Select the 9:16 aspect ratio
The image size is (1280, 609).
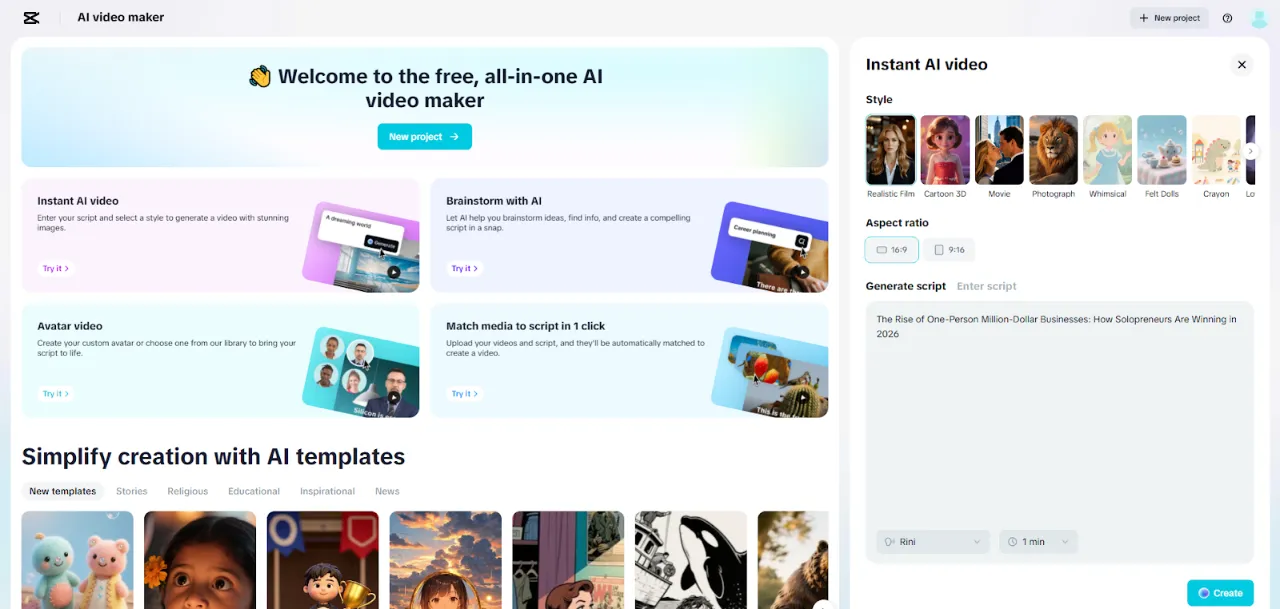click(949, 249)
